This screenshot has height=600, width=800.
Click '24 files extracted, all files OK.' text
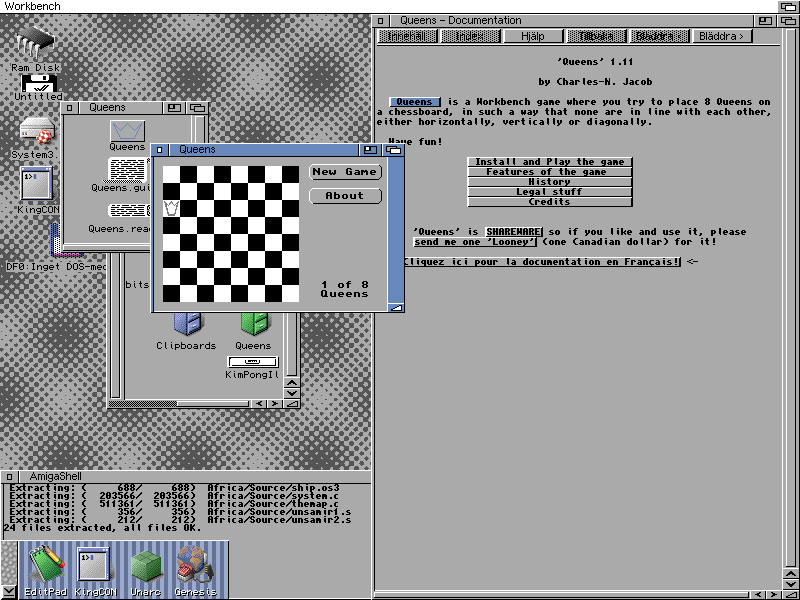coord(102,528)
